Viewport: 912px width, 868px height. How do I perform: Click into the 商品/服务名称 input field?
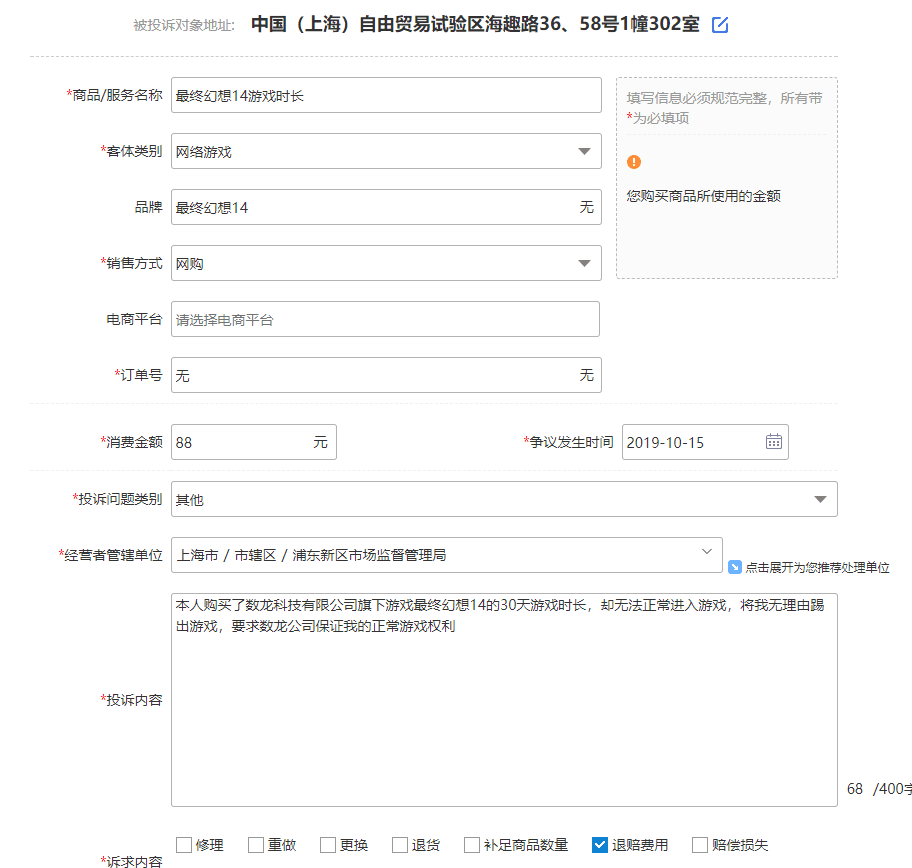click(x=385, y=95)
